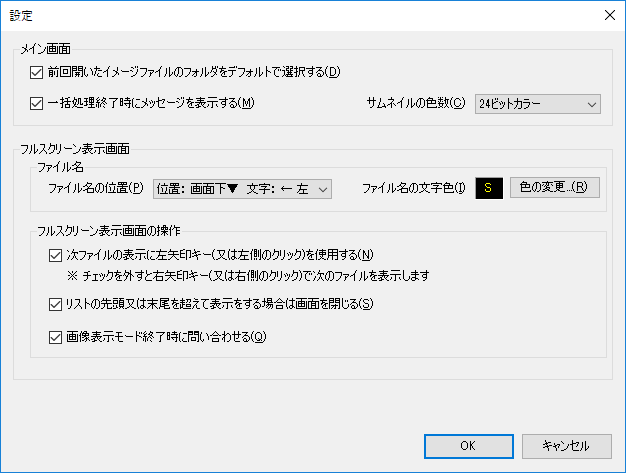Confirm settings with OK button
This screenshot has width=626, height=473.
click(469, 446)
